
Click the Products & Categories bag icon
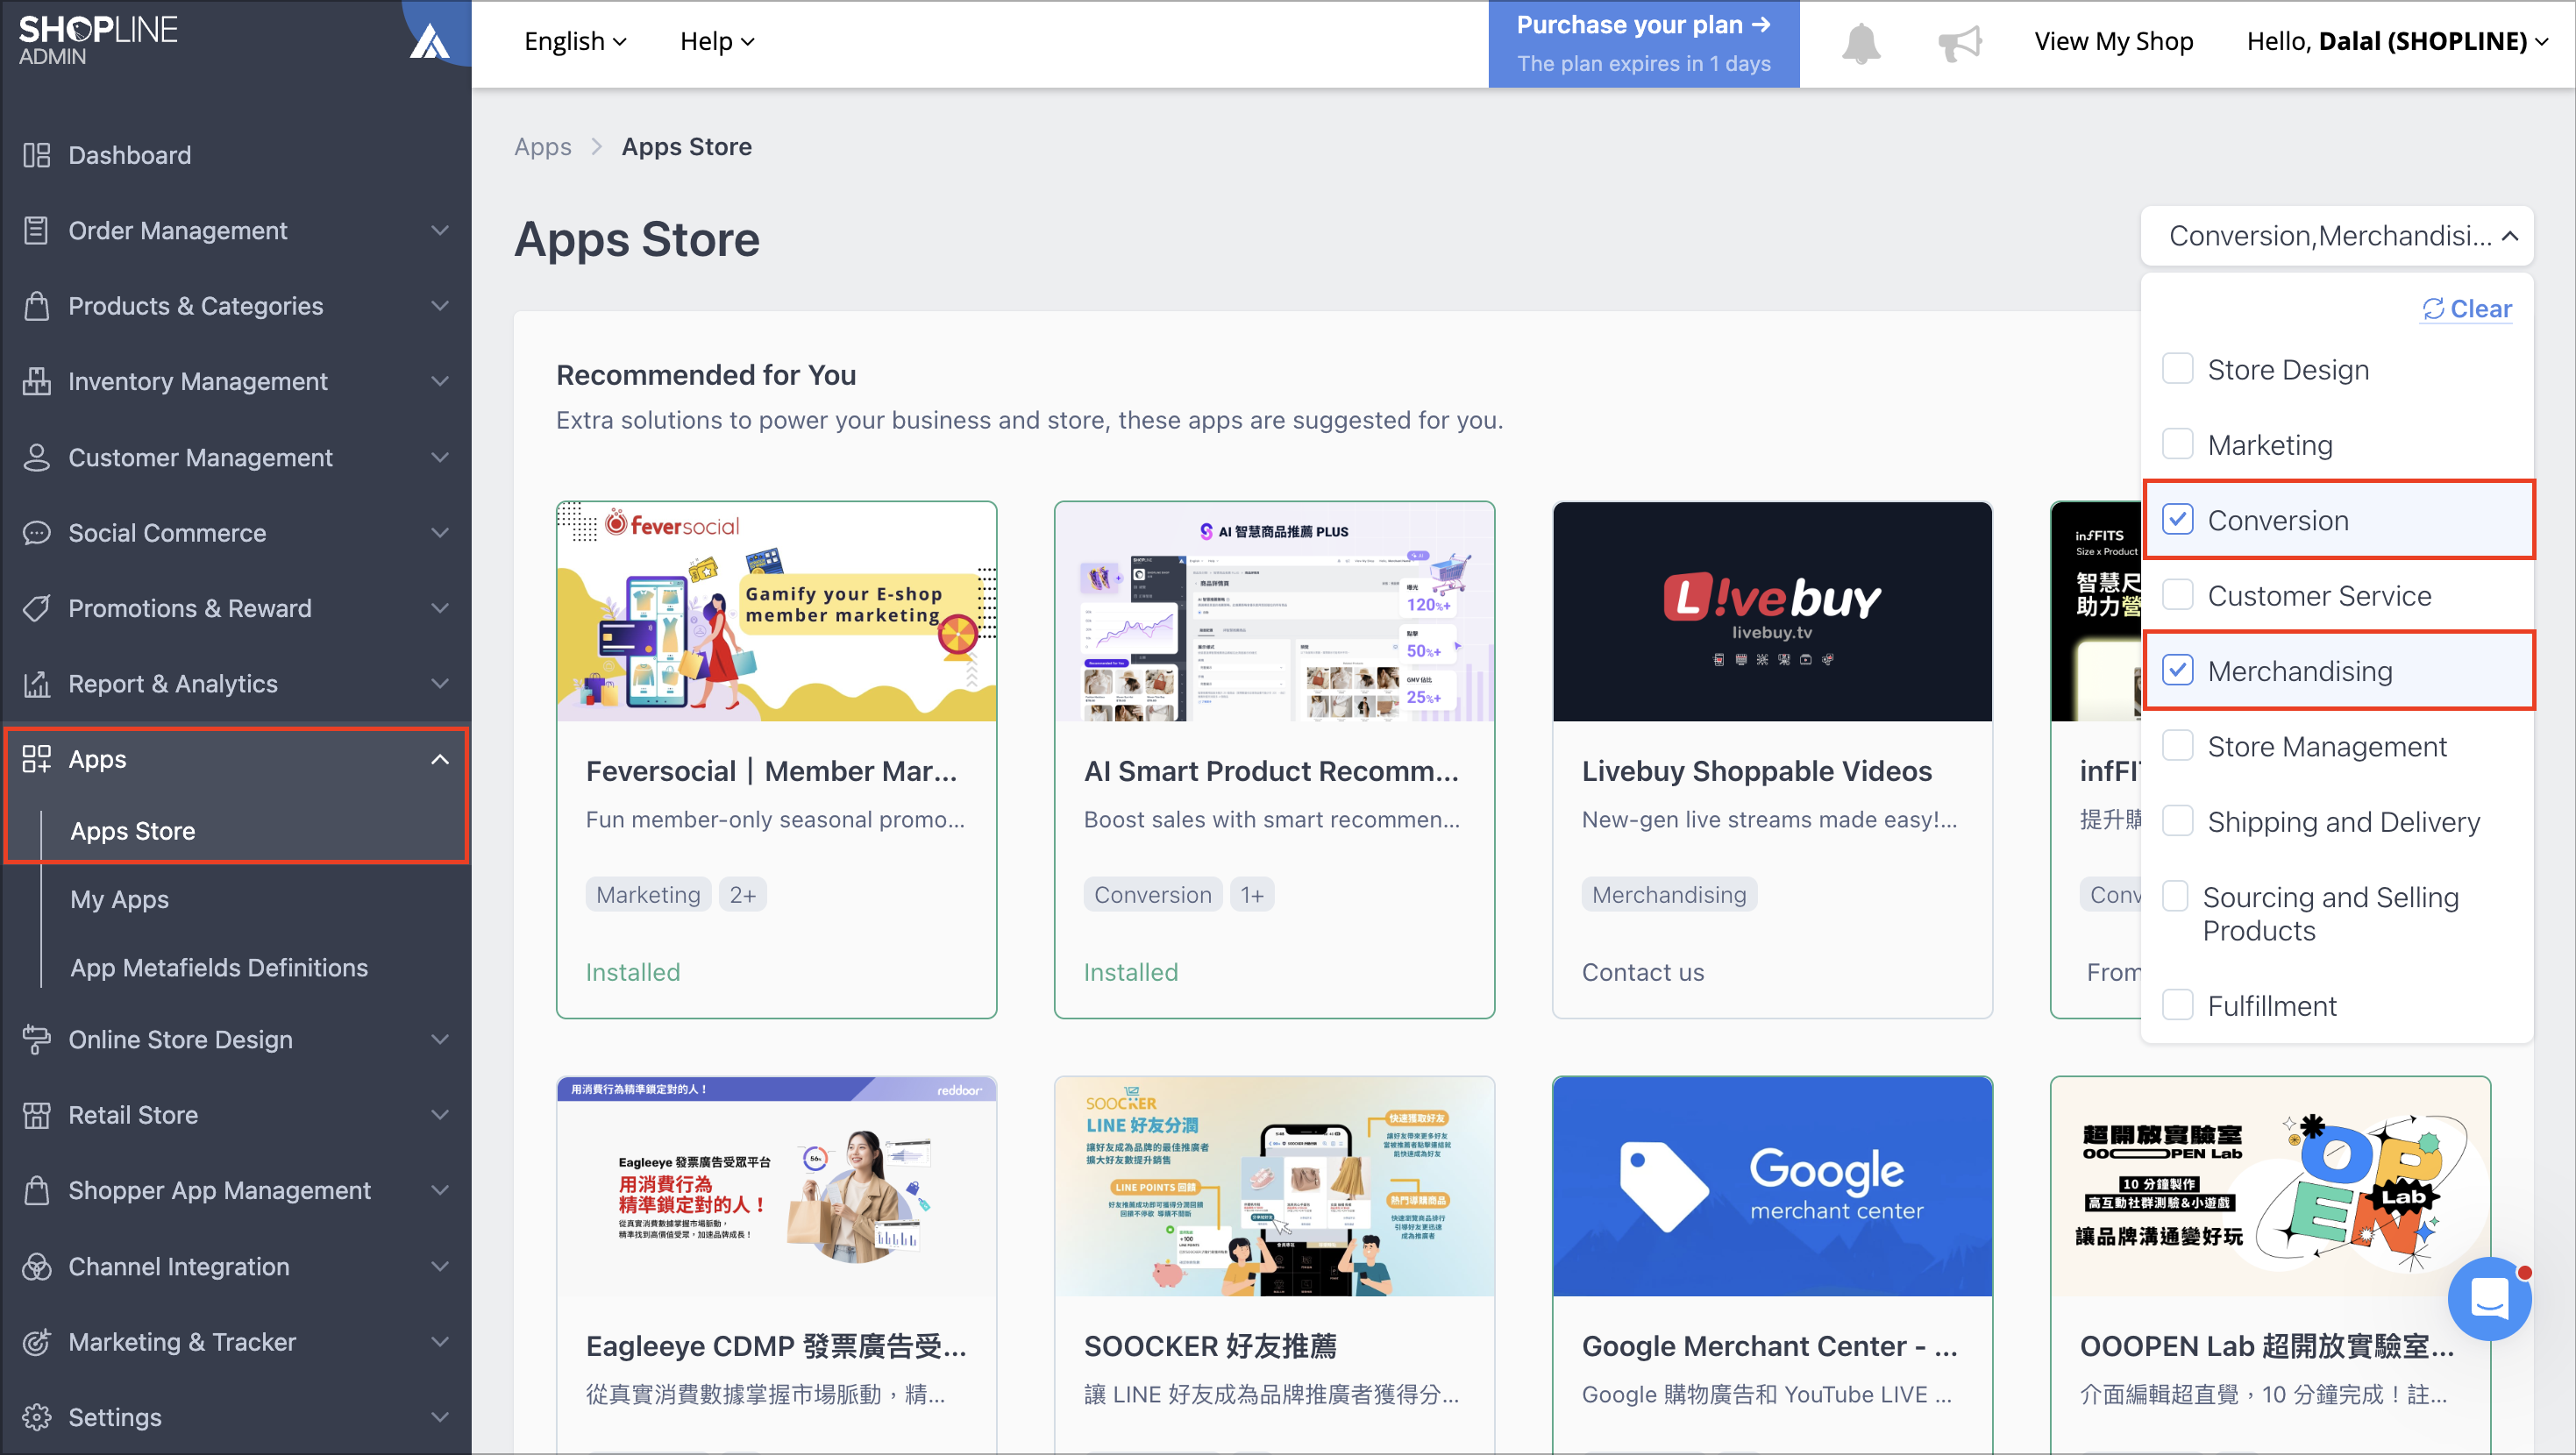pyautogui.click(x=37, y=306)
